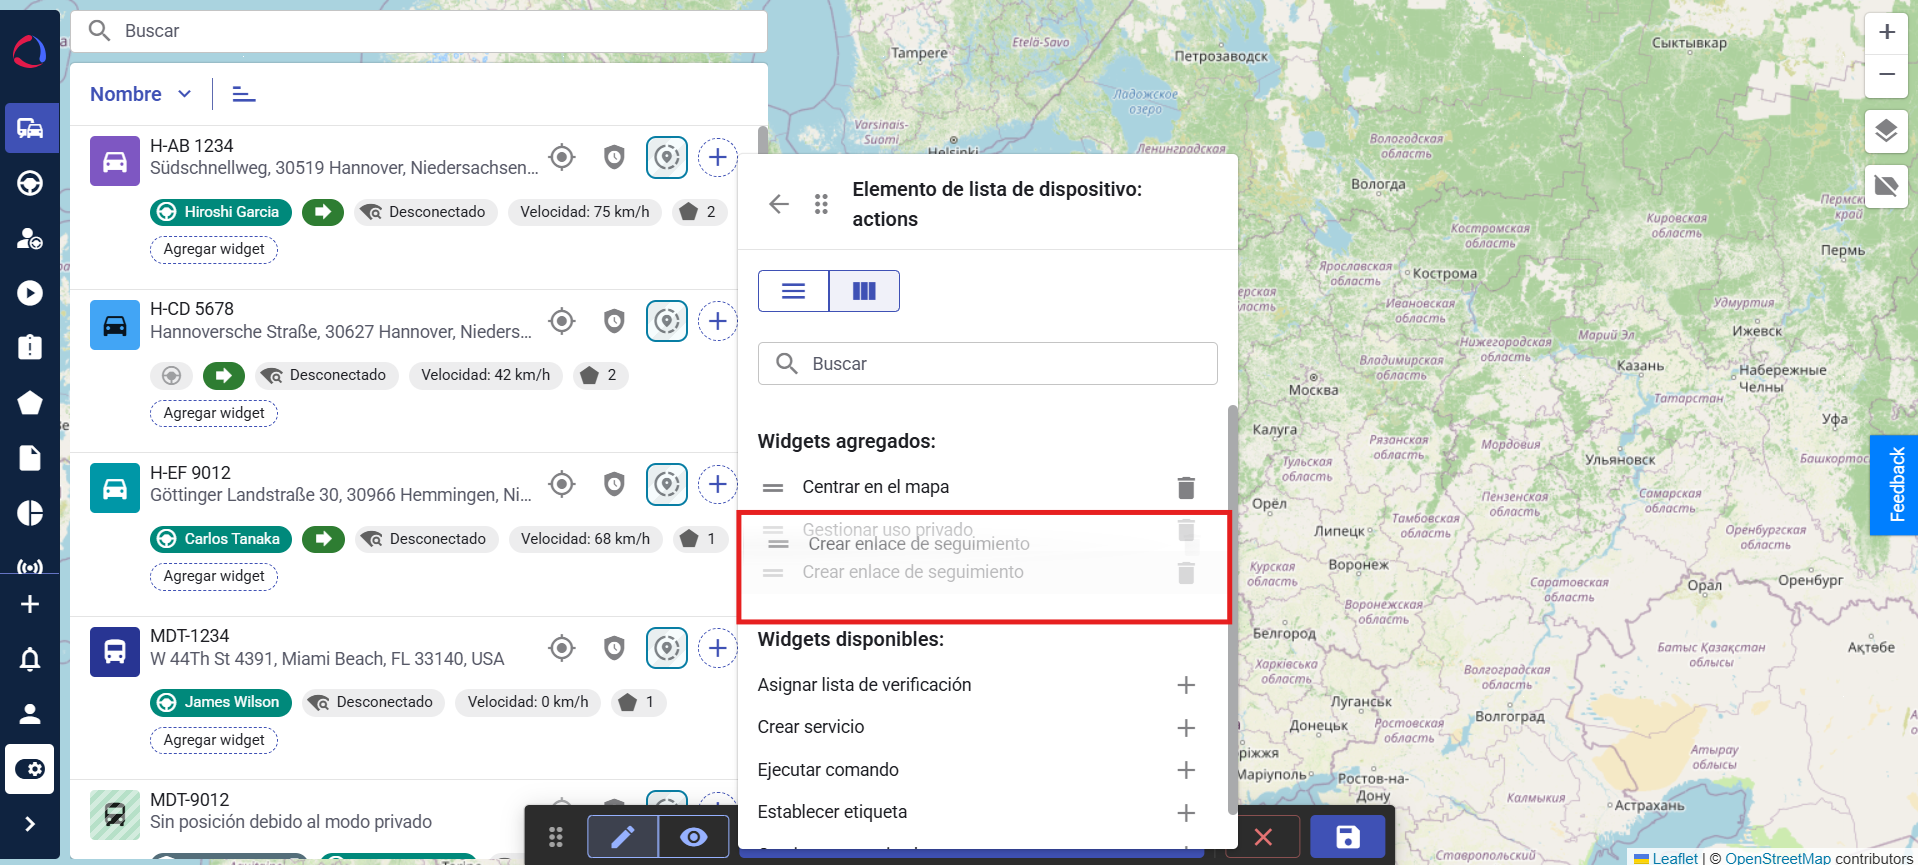Click Velocidad: 75 km/h chip
Image resolution: width=1918 pixels, height=865 pixels.
tap(585, 212)
